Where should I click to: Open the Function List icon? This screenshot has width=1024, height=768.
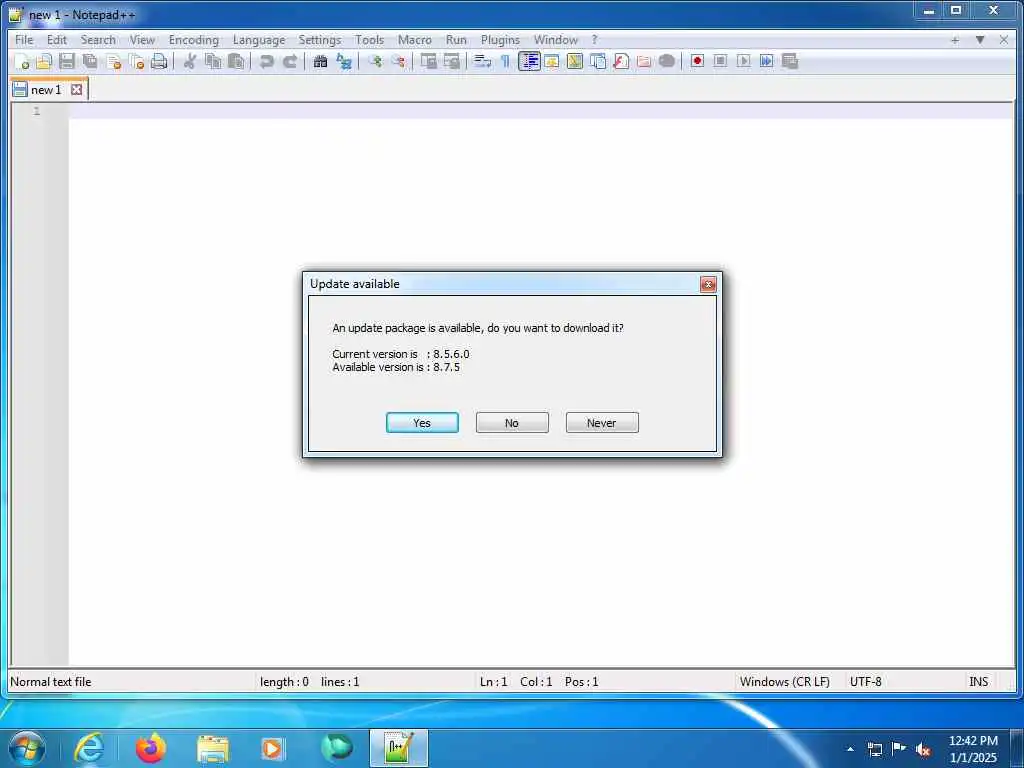(621, 61)
